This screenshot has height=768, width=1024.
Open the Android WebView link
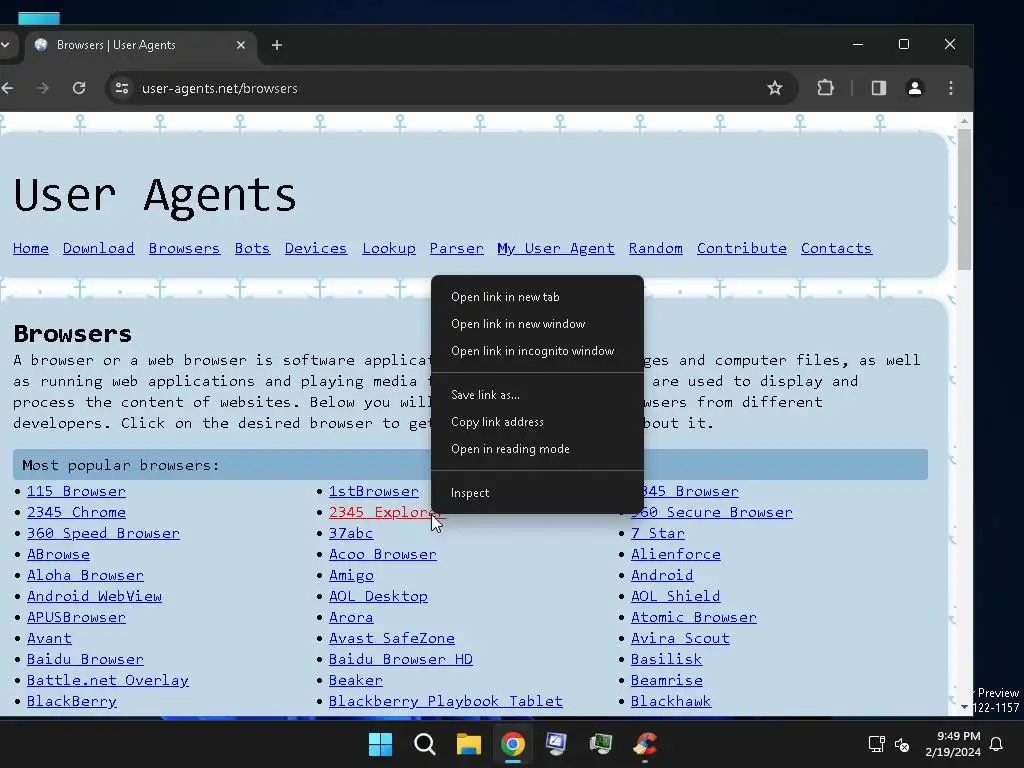(94, 596)
